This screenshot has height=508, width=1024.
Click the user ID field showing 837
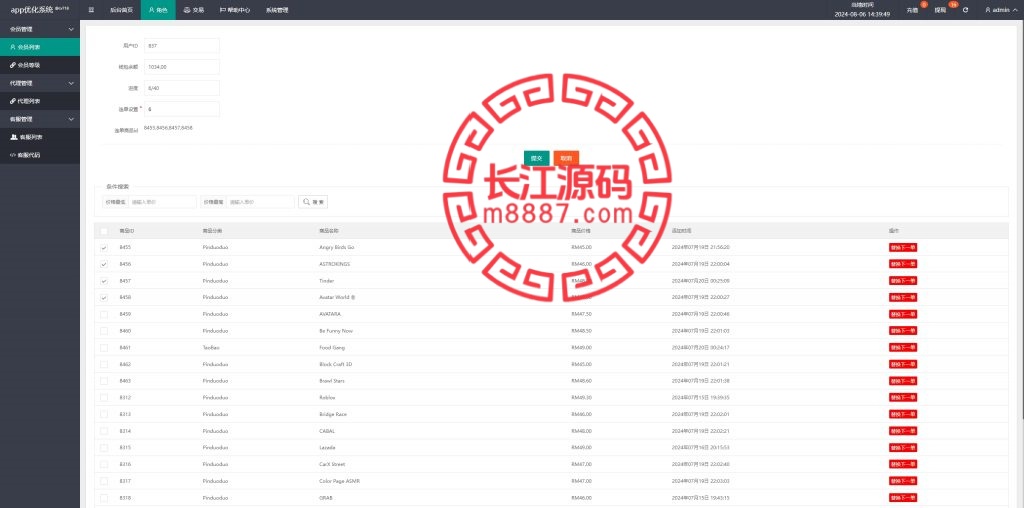(182, 46)
